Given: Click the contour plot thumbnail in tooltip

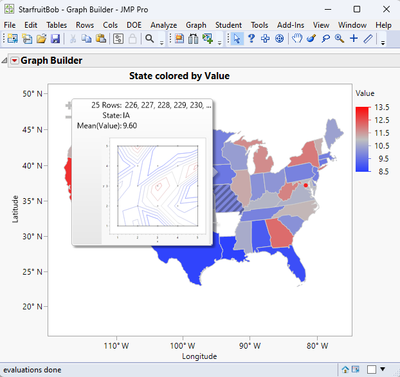Looking at the screenshot, I should pyautogui.click(x=157, y=186).
